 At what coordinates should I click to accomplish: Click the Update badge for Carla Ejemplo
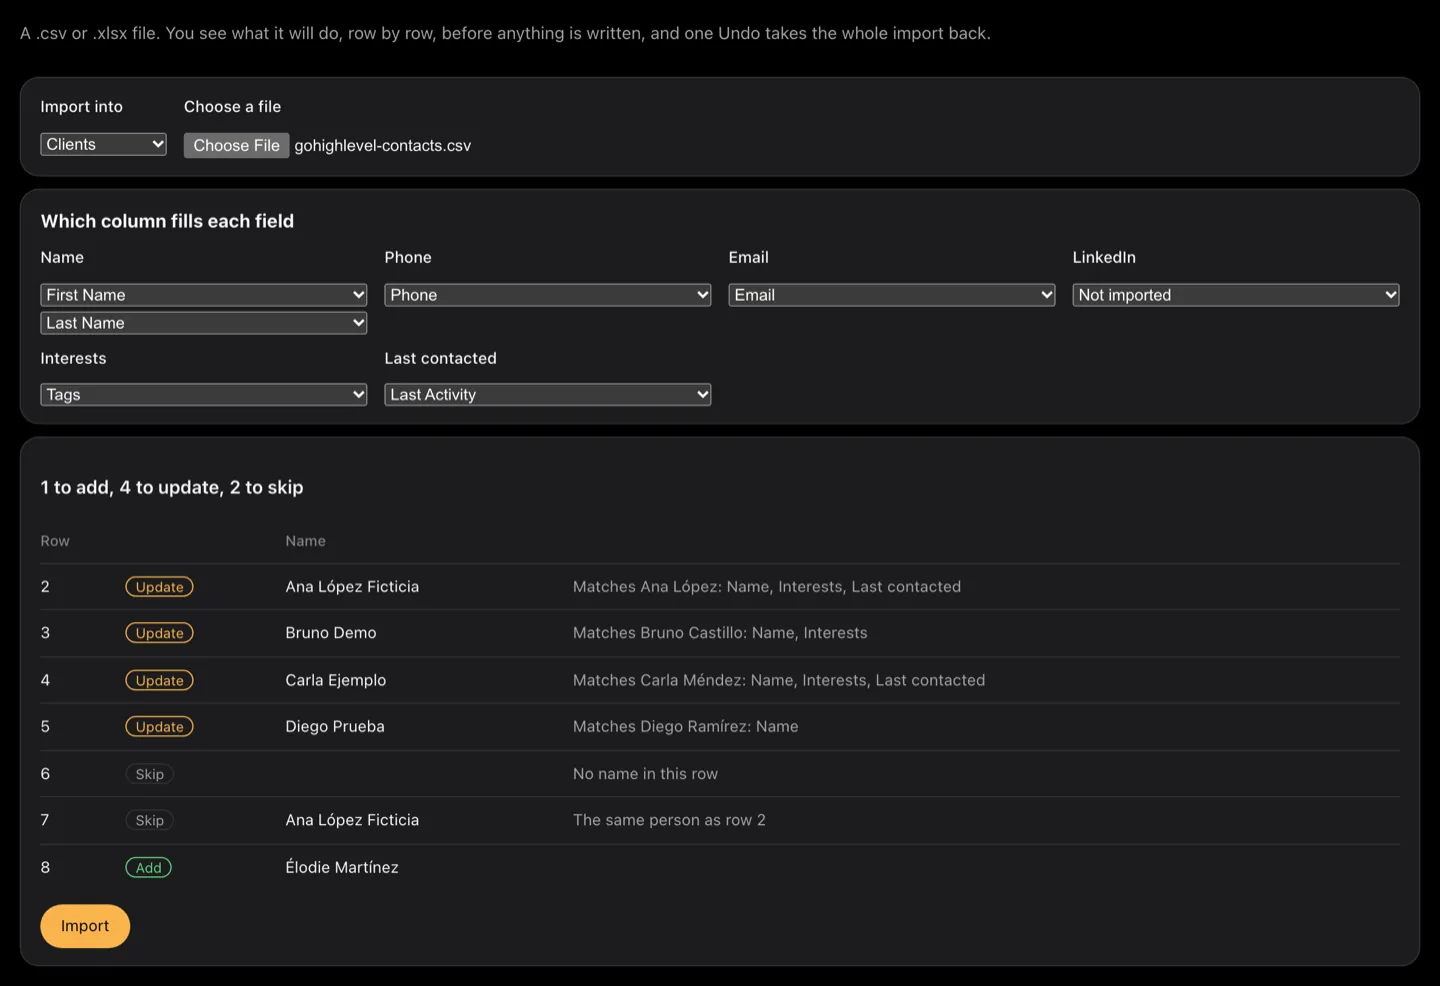tap(159, 680)
